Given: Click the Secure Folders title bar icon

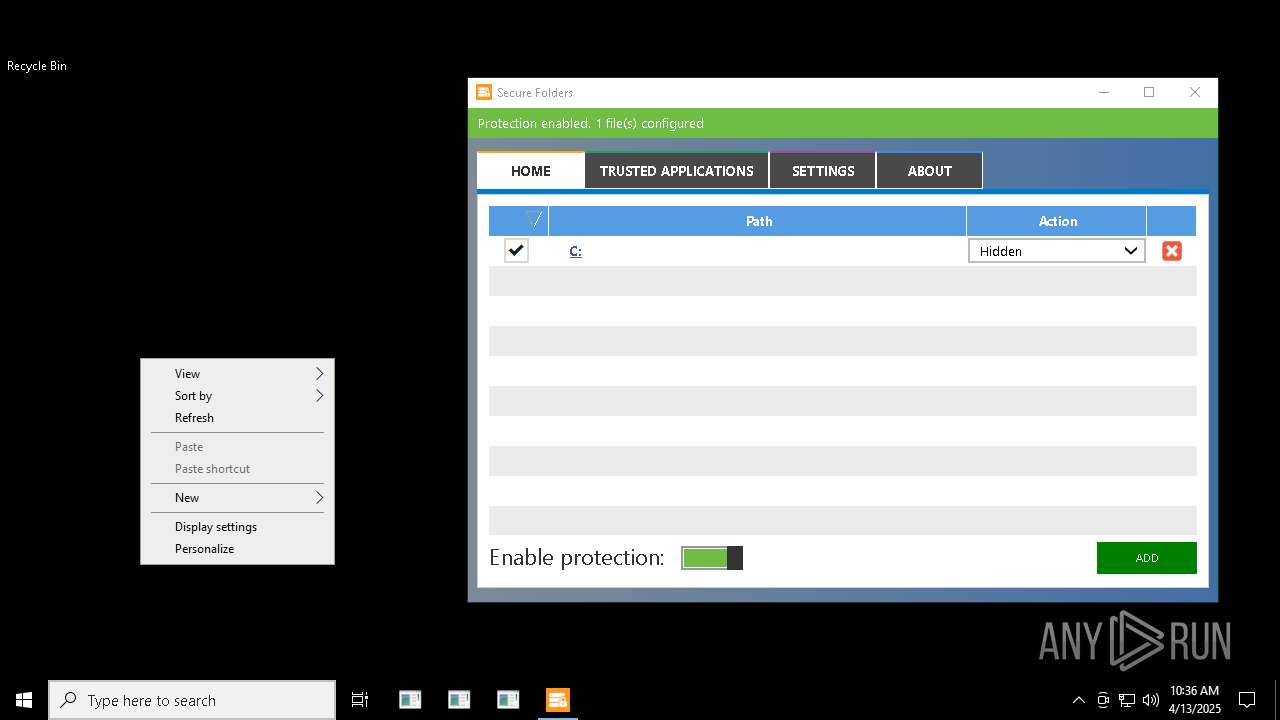Looking at the screenshot, I should pos(484,92).
